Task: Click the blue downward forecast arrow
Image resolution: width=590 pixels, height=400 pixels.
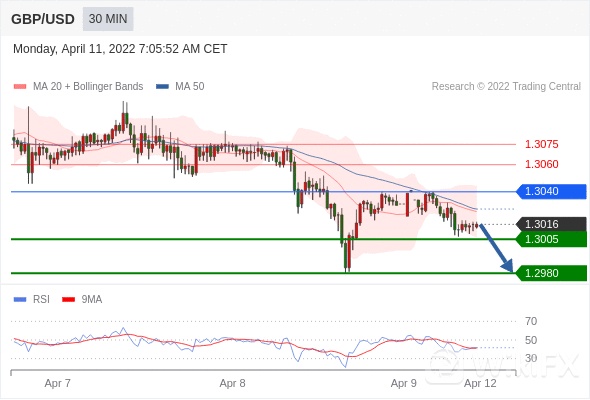Action: pyautogui.click(x=496, y=248)
